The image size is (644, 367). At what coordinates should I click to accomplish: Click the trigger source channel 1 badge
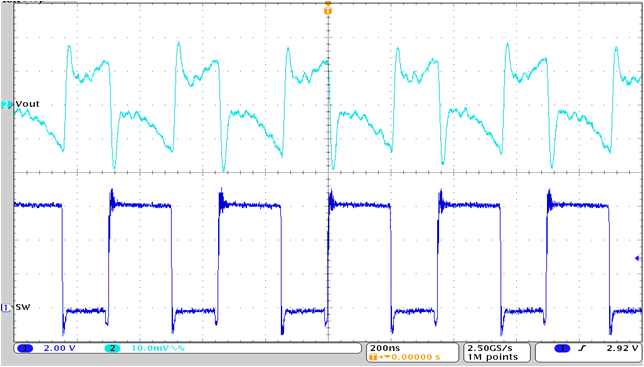[x=562, y=349]
